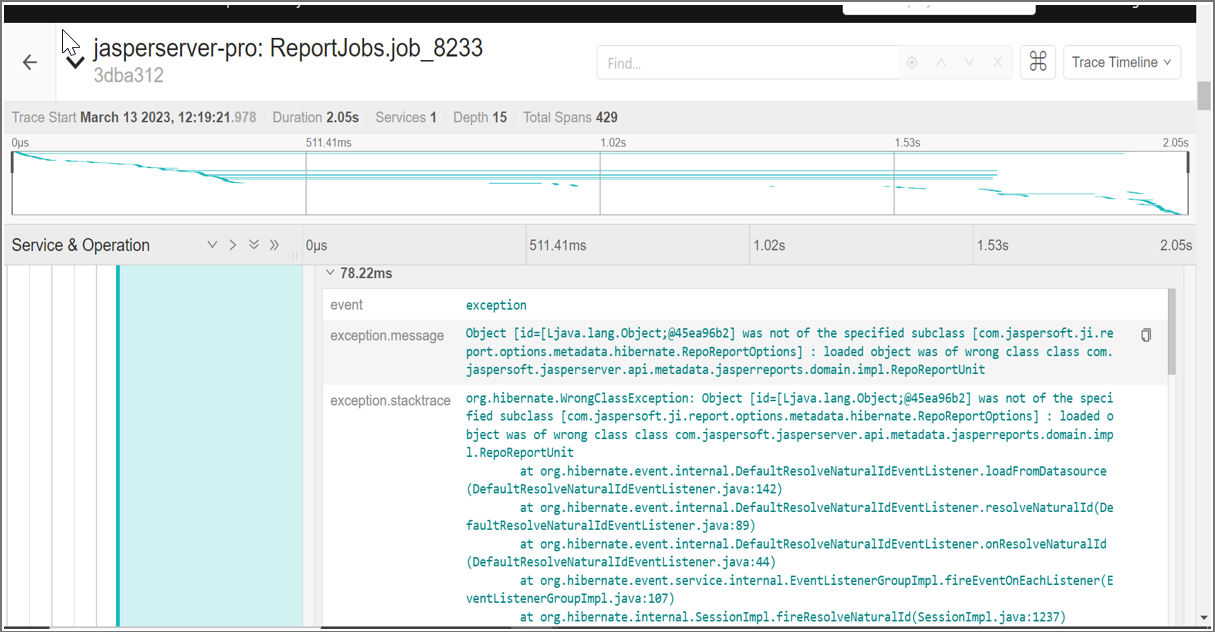Image resolution: width=1215 pixels, height=632 pixels.
Task: Open the Trace Timeline view dropdown
Action: click(1122, 62)
